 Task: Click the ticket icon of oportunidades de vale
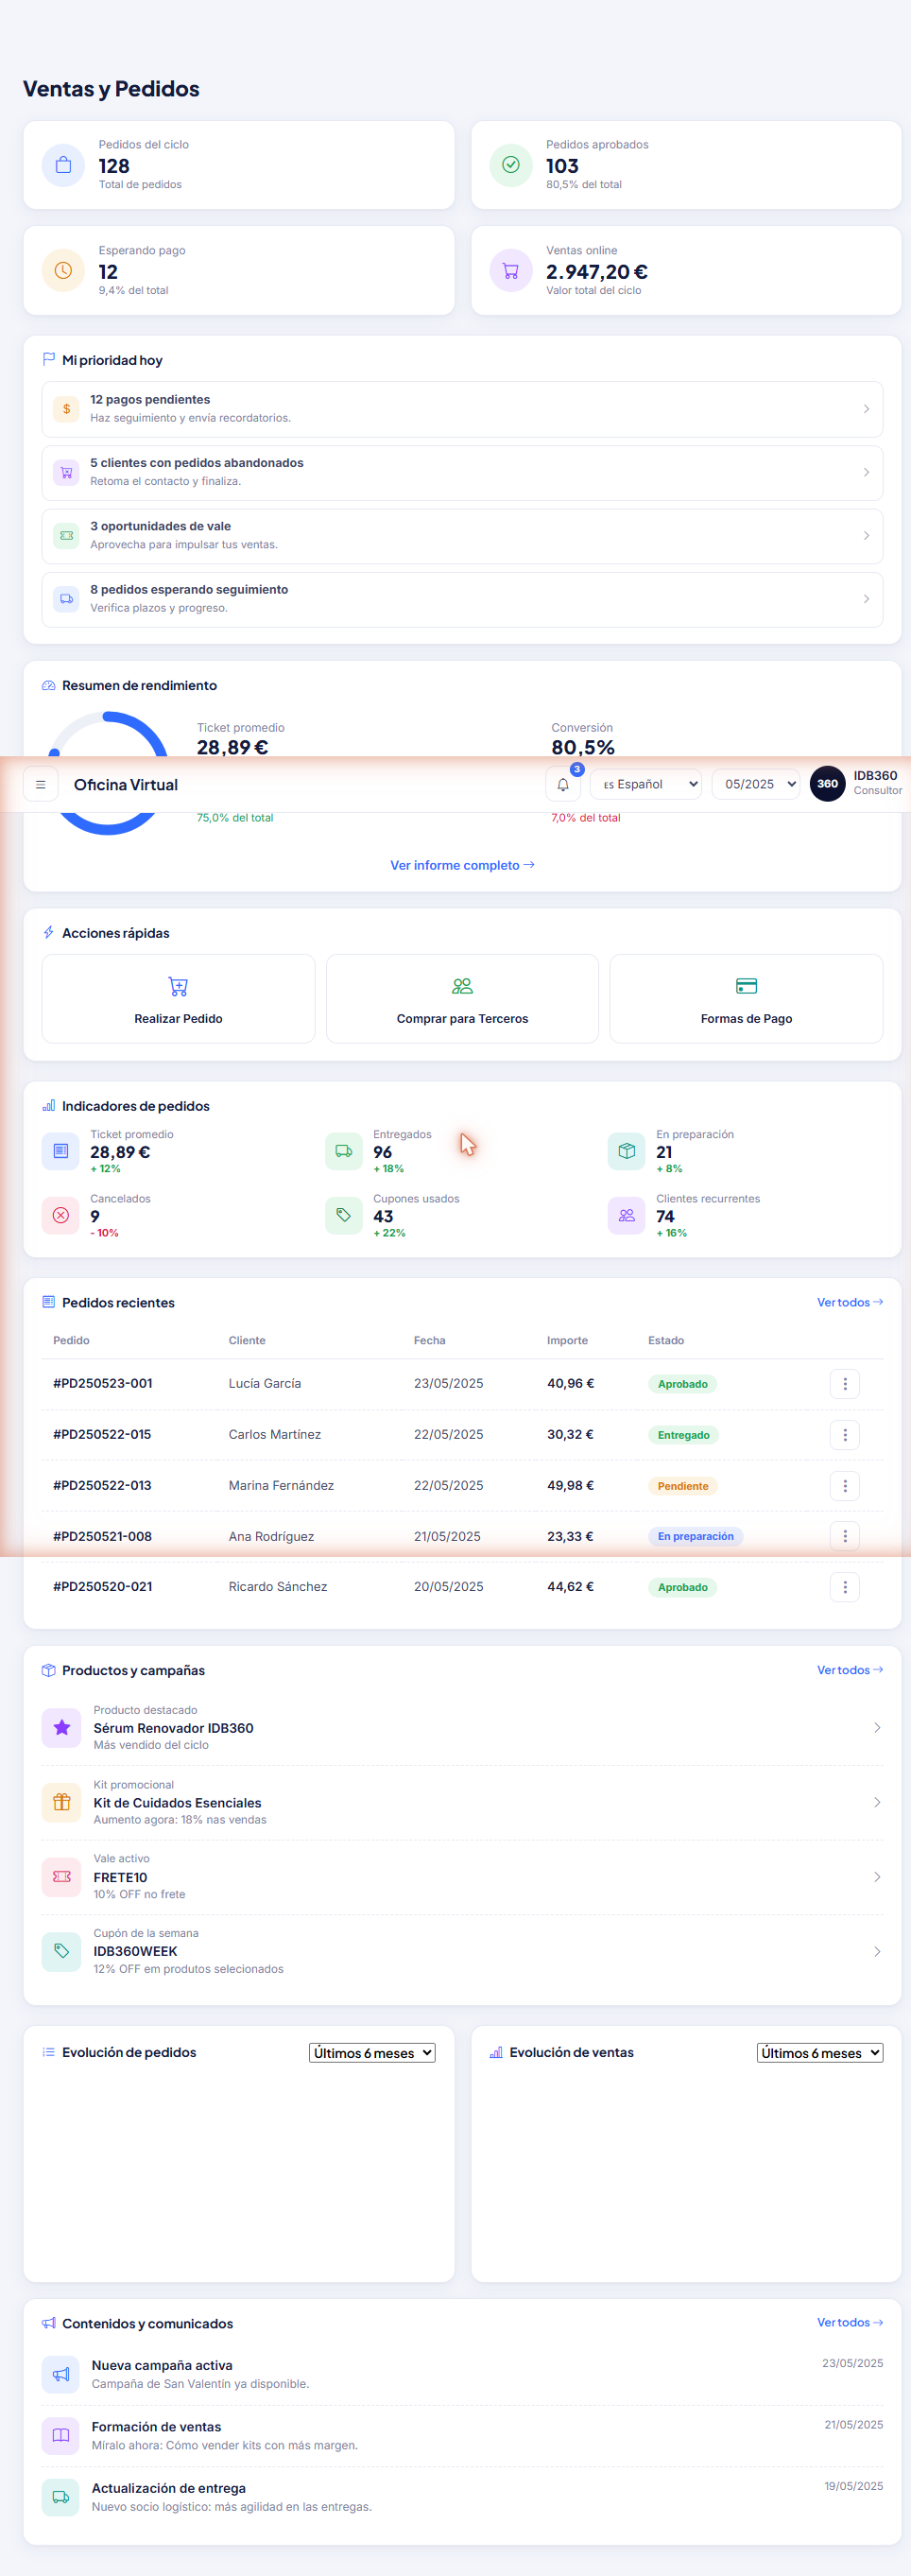tap(66, 536)
